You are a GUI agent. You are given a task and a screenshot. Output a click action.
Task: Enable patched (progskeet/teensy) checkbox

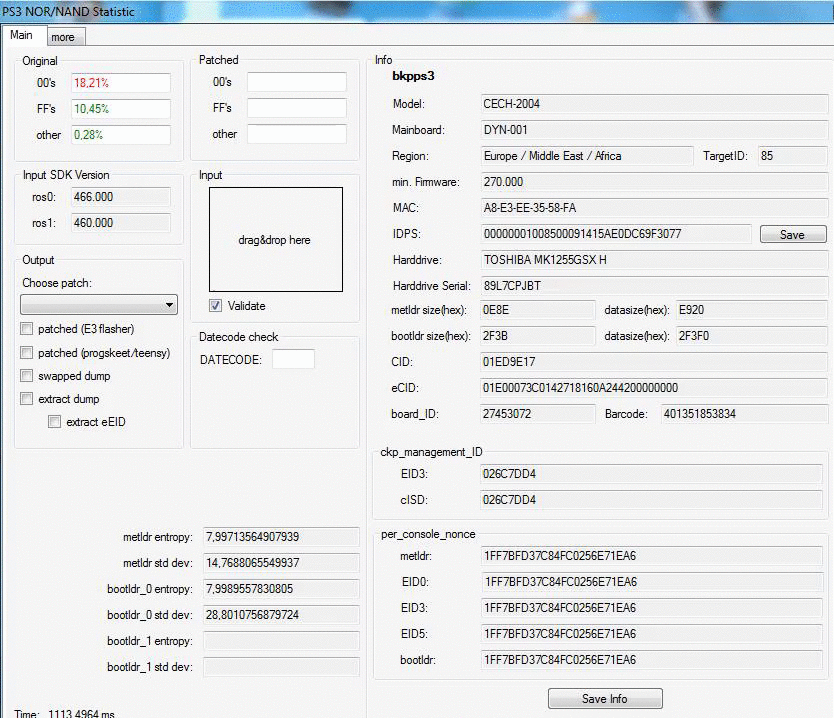point(27,352)
